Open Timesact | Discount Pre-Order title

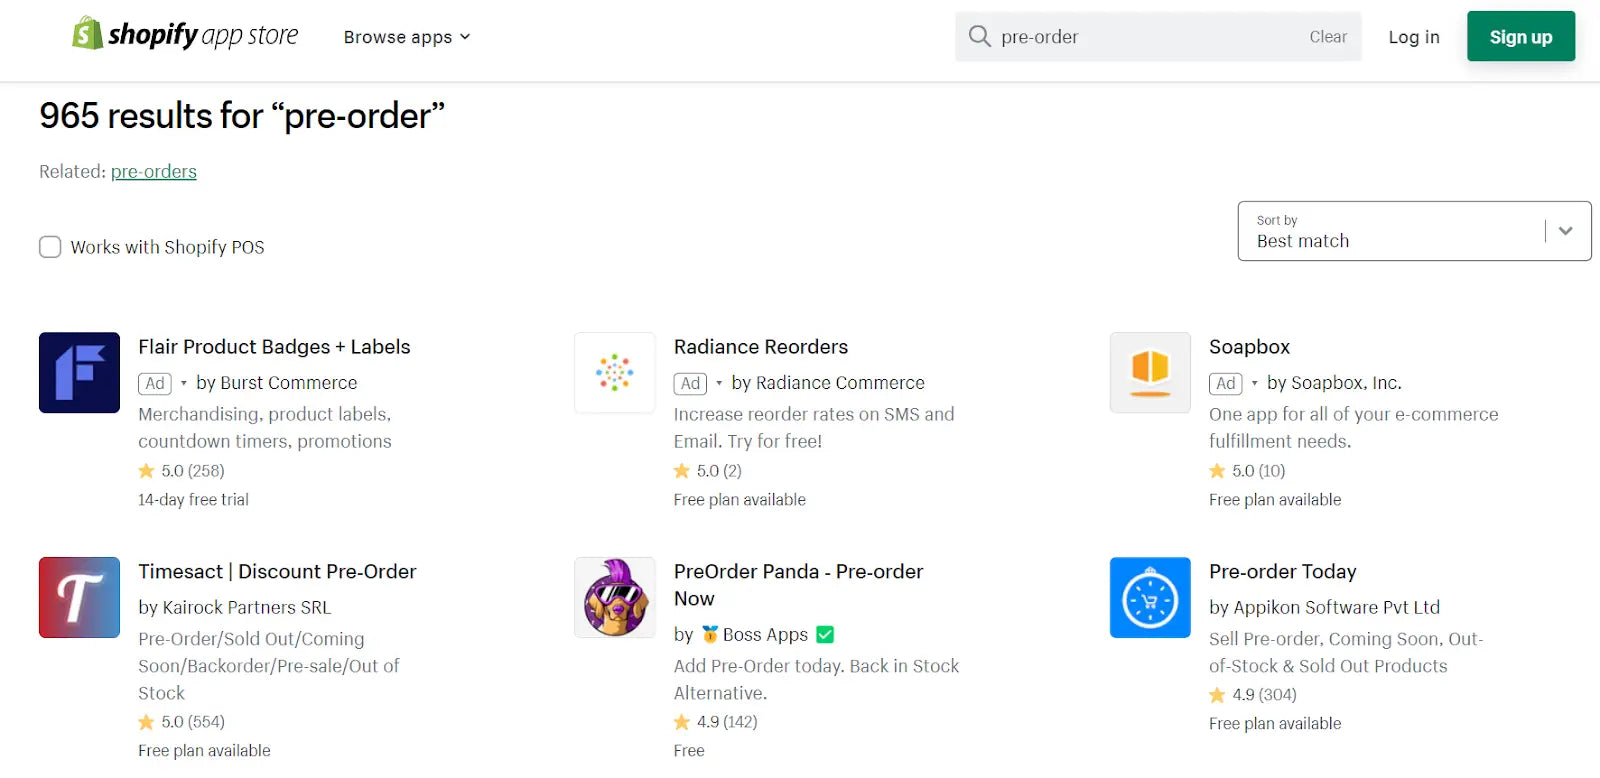click(277, 572)
